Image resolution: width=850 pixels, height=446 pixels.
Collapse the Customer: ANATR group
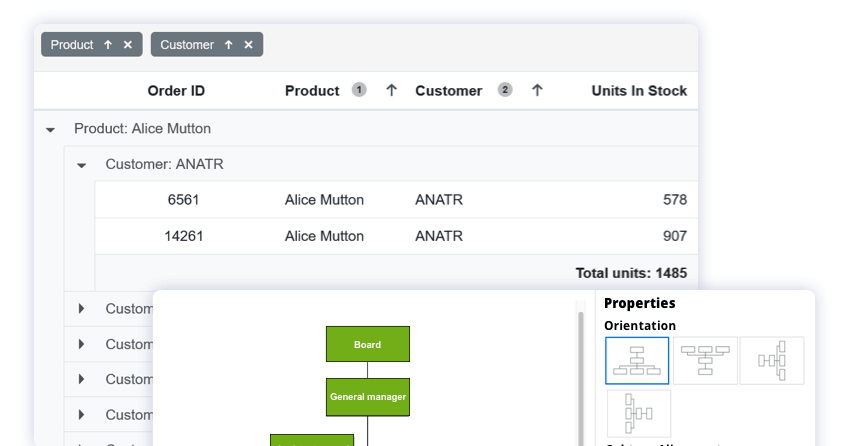tap(82, 165)
